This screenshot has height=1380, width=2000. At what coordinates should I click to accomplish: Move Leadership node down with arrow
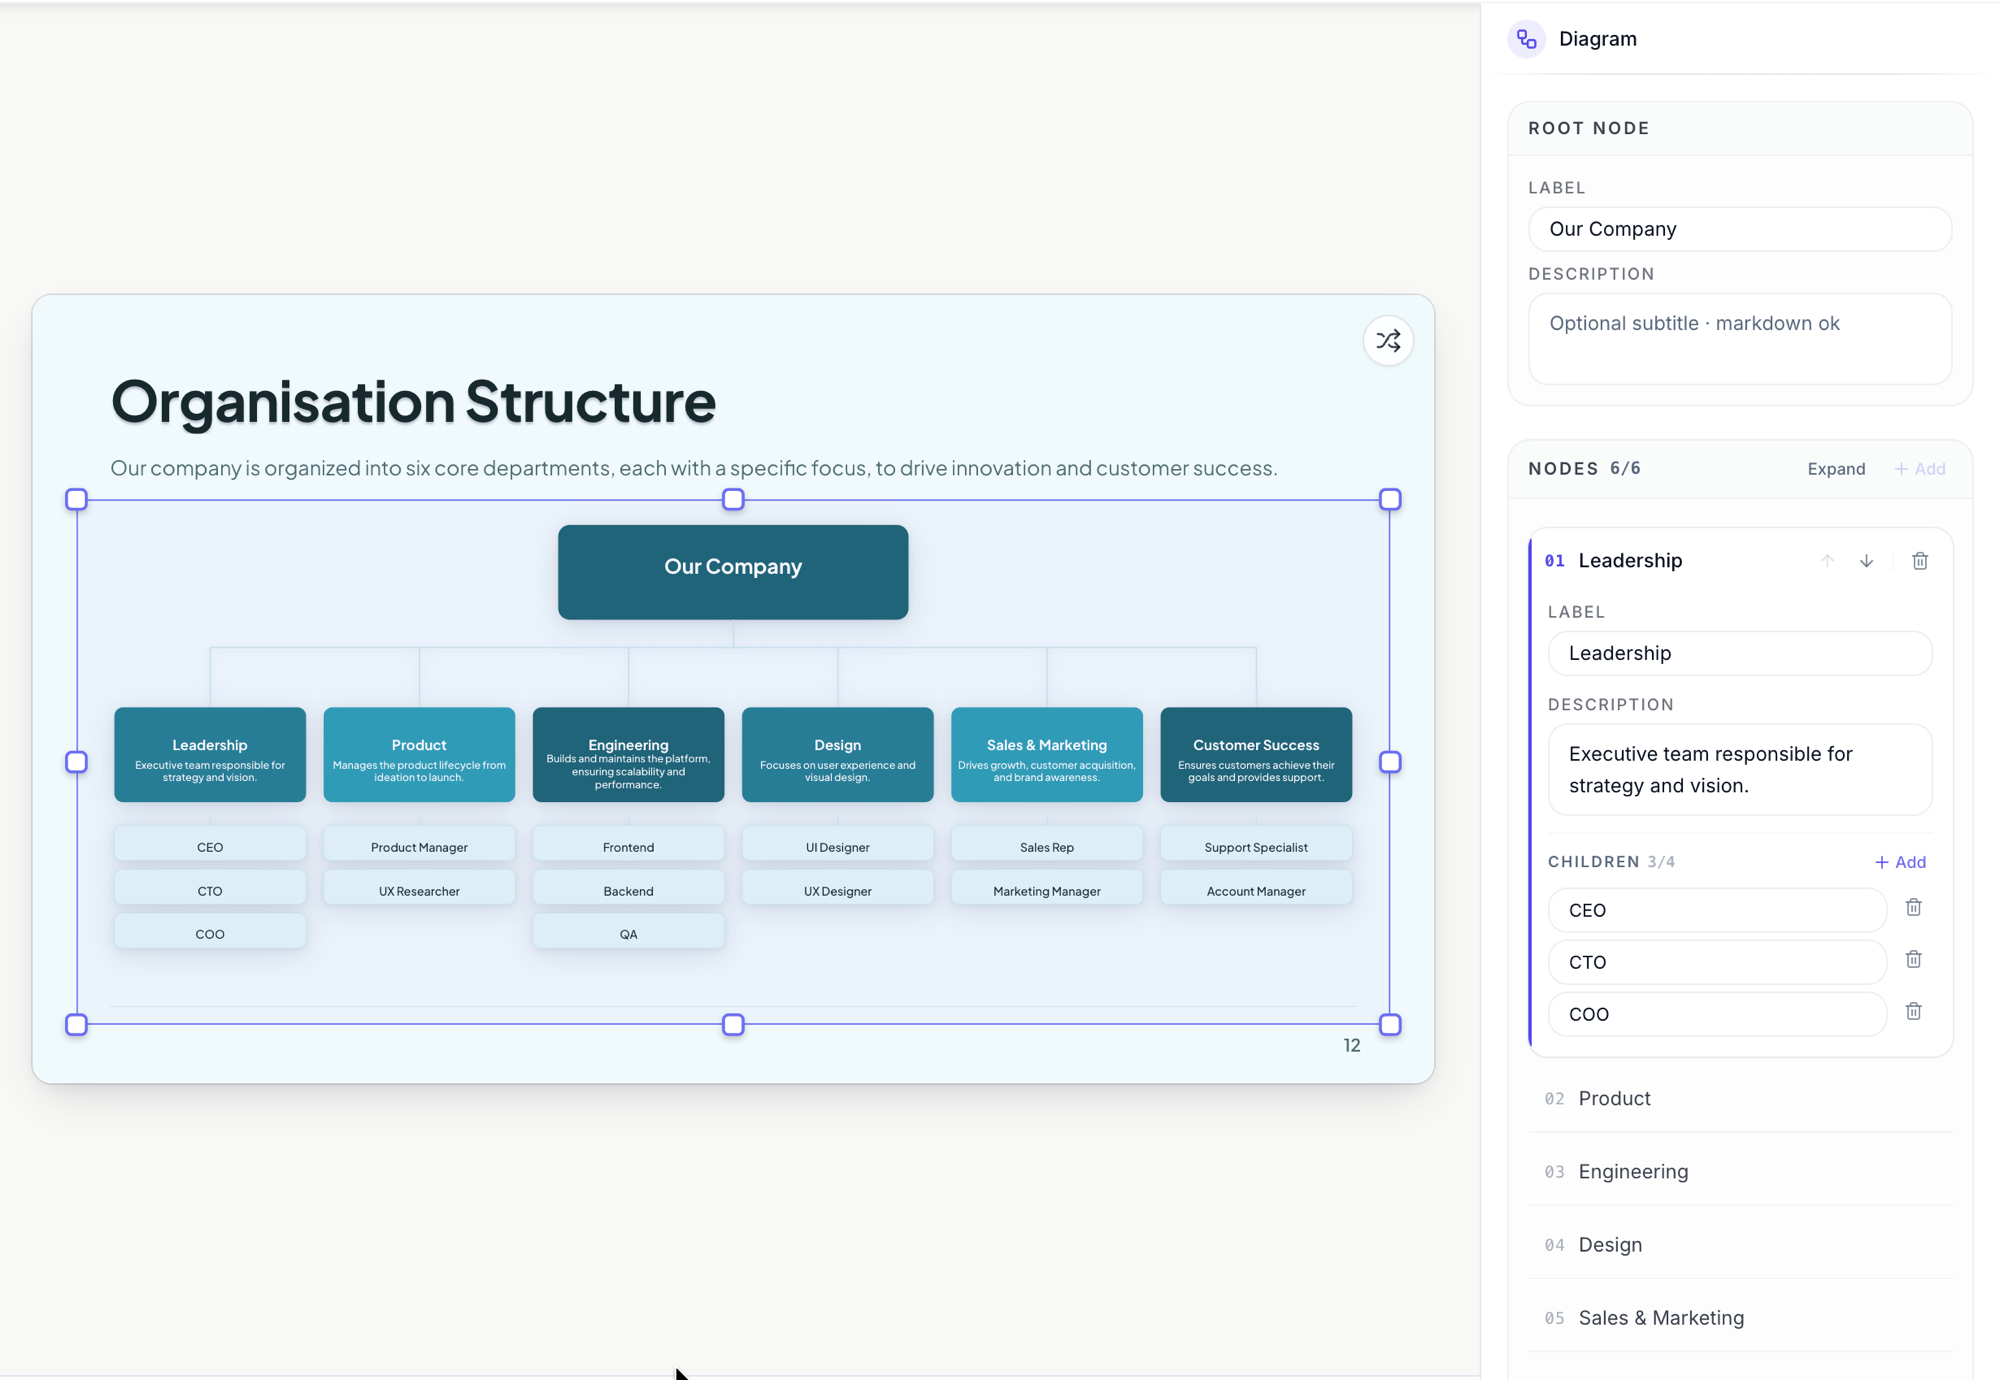[1866, 561]
